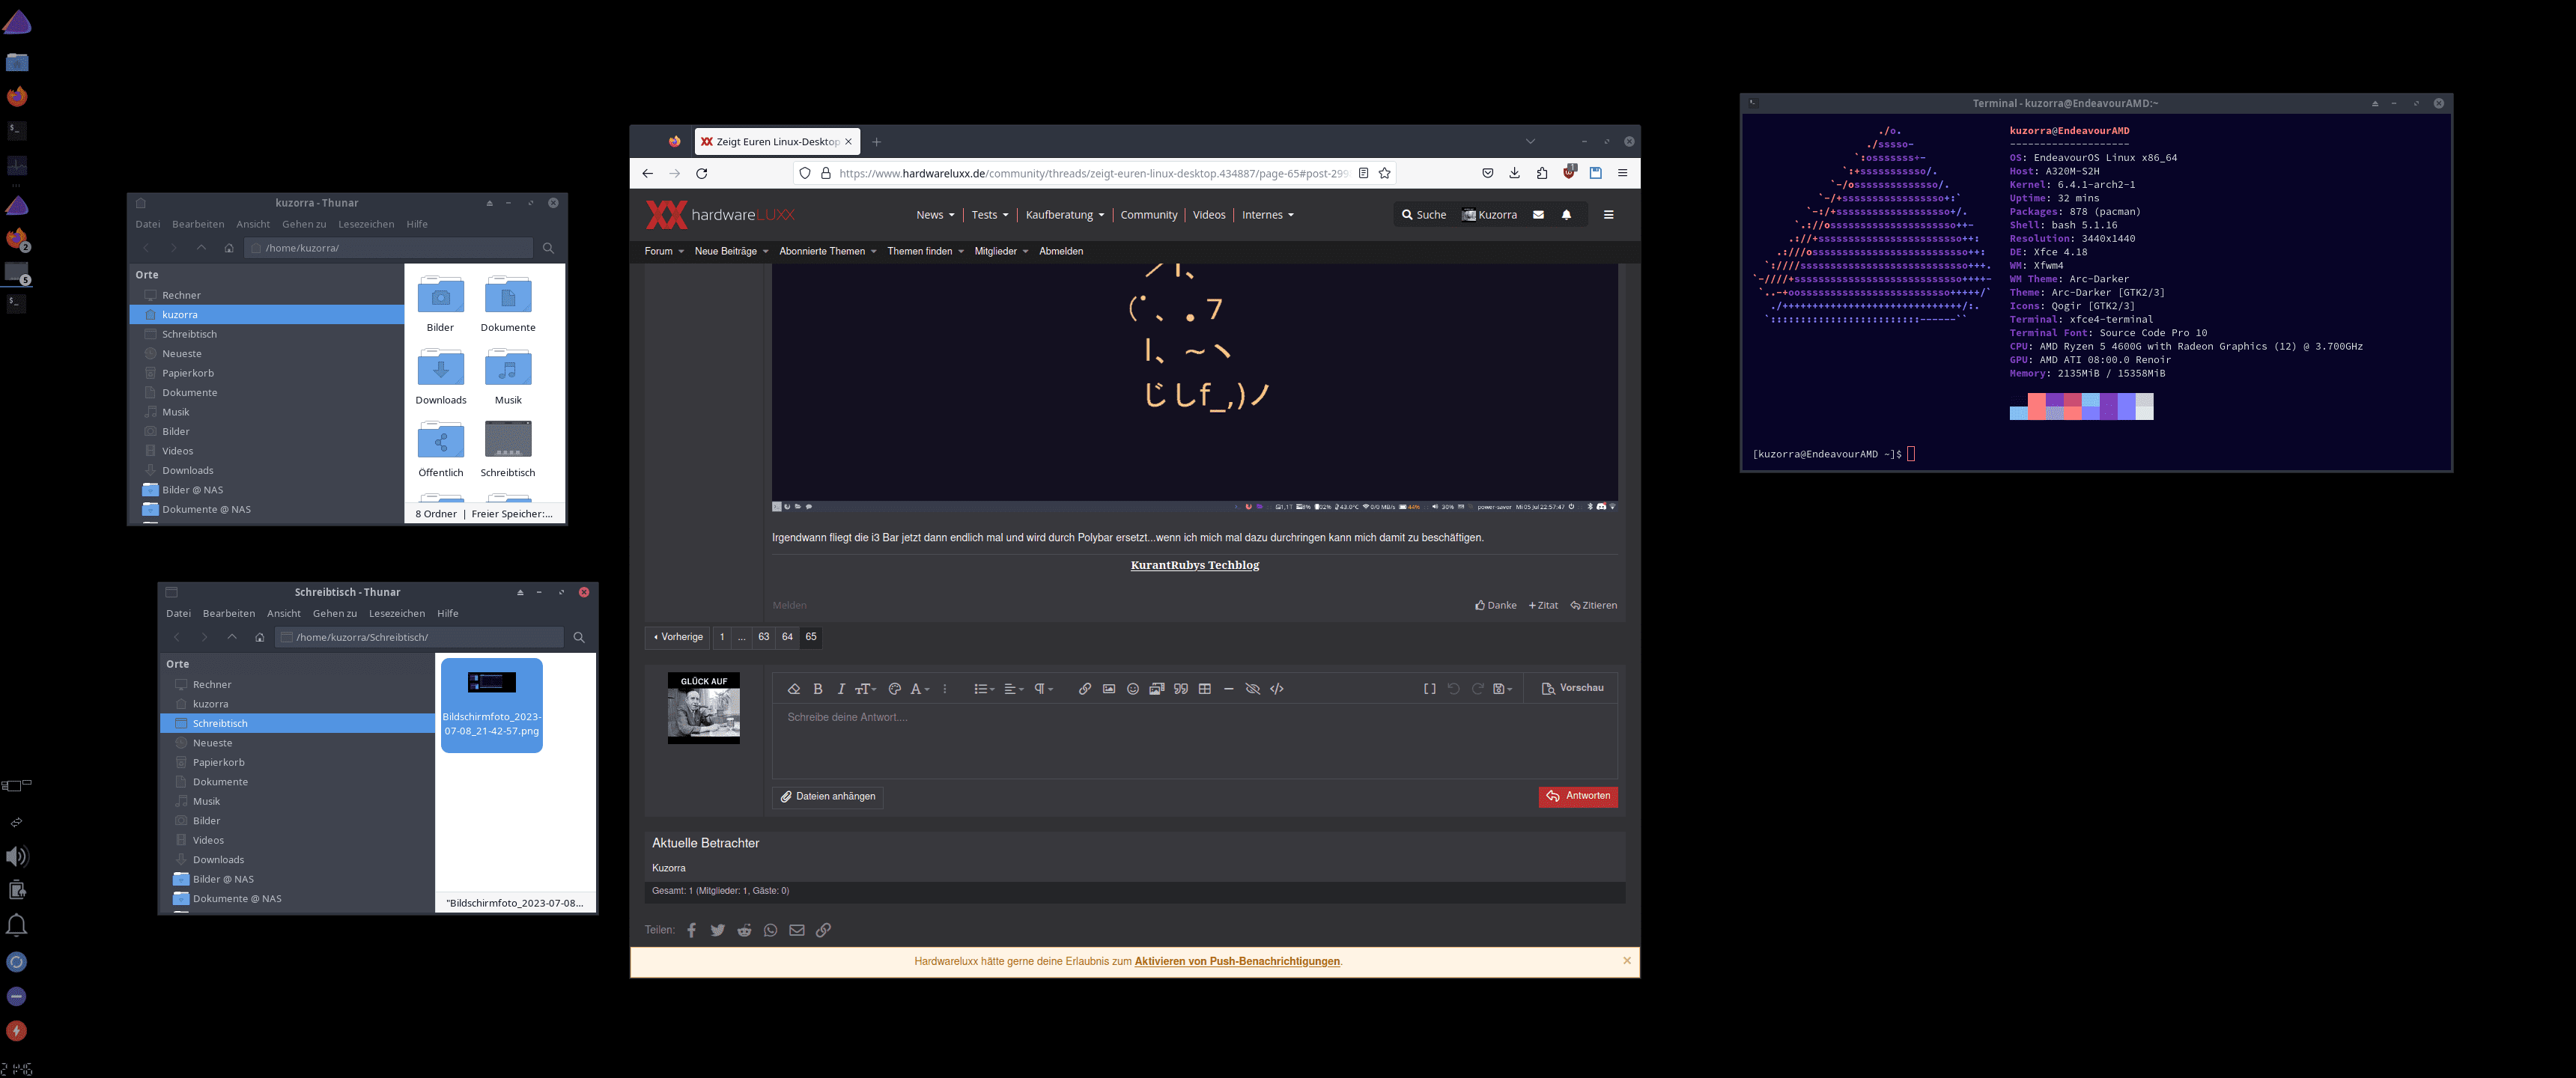Image resolution: width=2576 pixels, height=1078 pixels.
Task: Open the paragraph format dropdown in editor
Action: pyautogui.click(x=1044, y=689)
